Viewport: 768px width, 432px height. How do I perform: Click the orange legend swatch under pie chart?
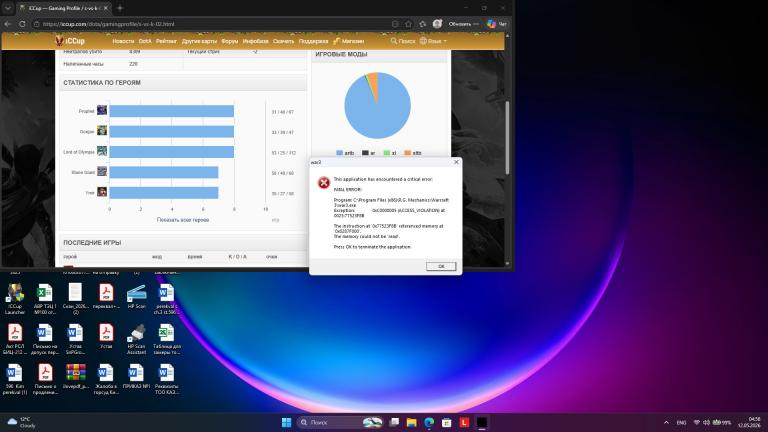pyautogui.click(x=408, y=153)
